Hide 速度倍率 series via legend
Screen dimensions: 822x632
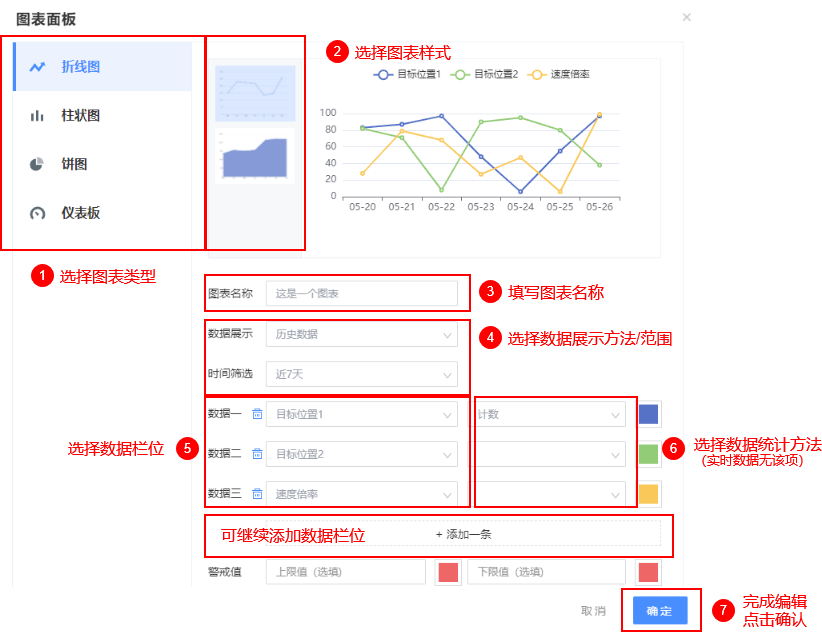[x=560, y=75]
